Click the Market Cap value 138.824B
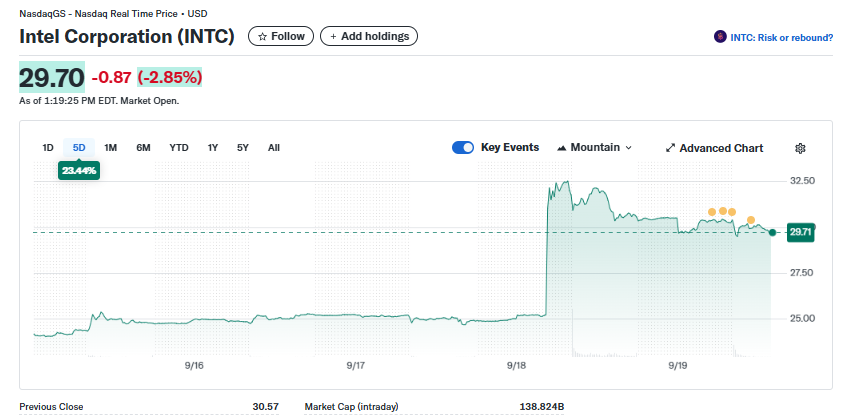Screen dimensions: 846x418 [542, 407]
